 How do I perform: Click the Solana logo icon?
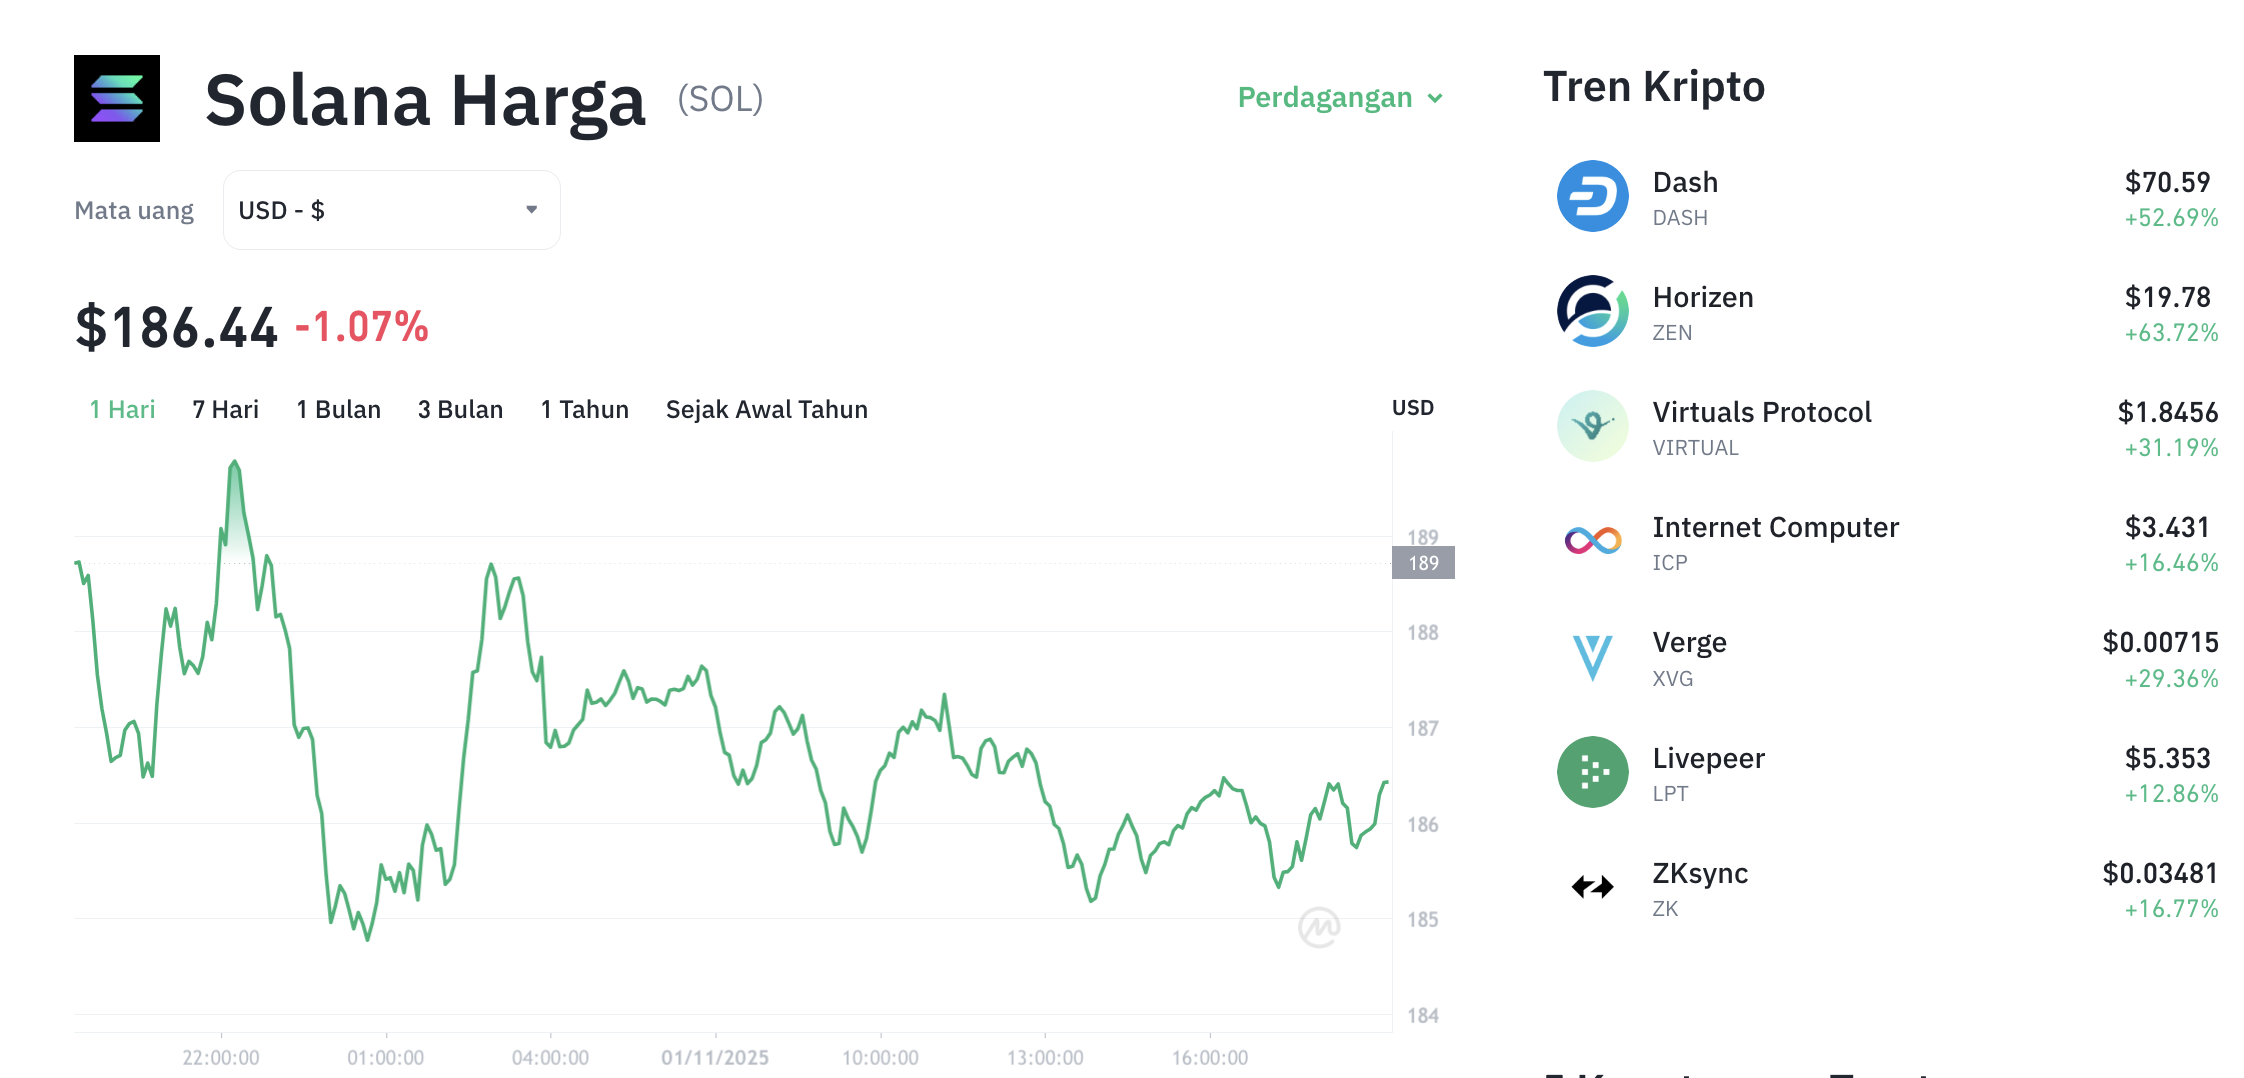[x=116, y=98]
